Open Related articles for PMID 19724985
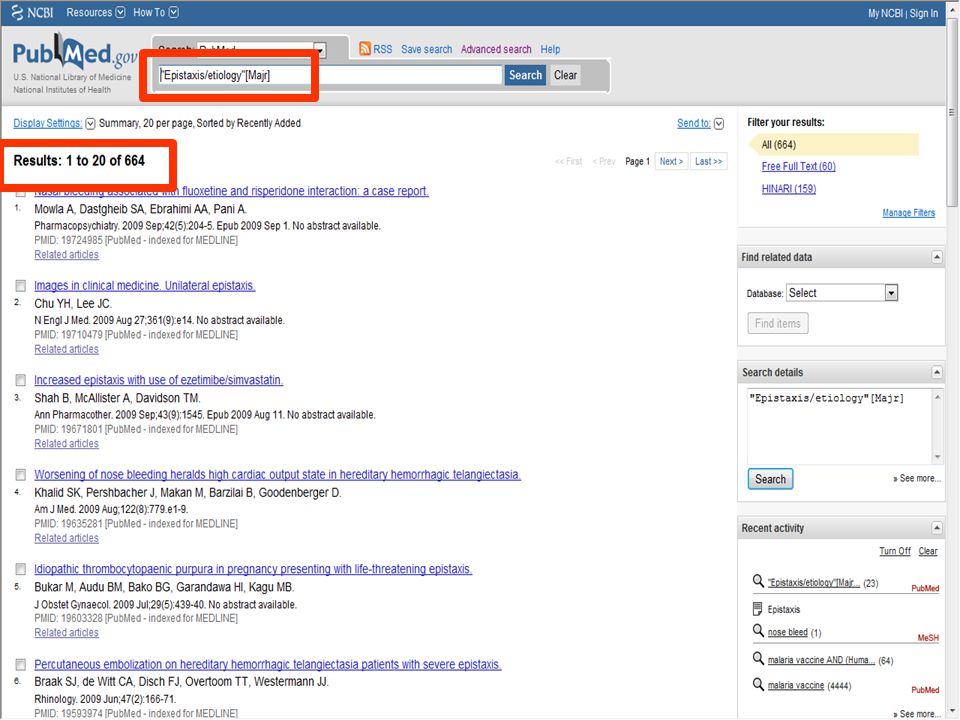Image resolution: width=960 pixels, height=720 pixels. (66, 255)
